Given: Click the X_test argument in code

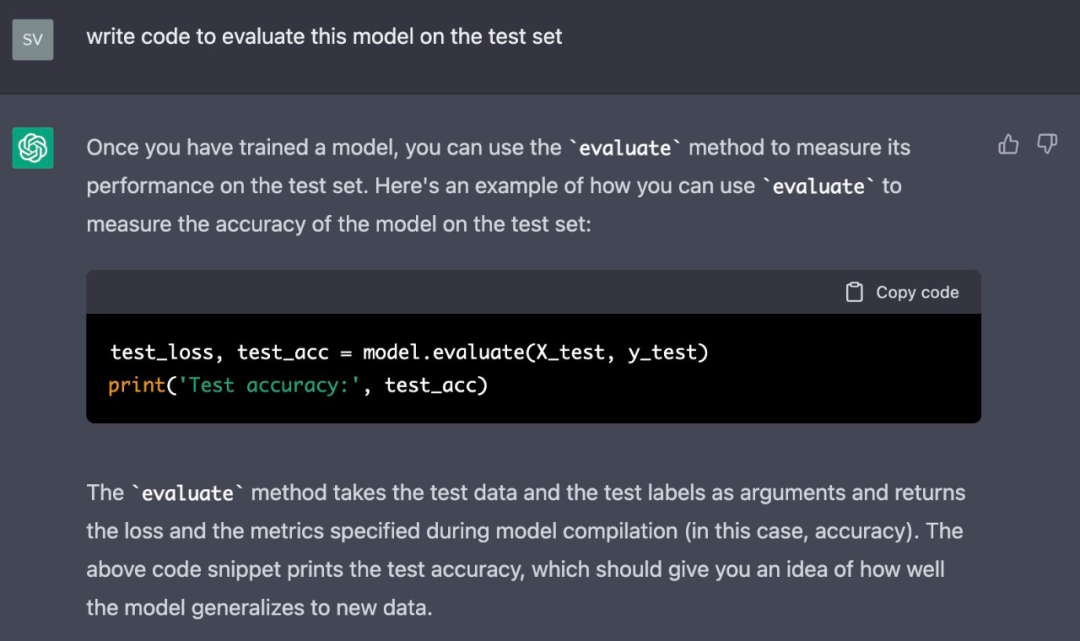Looking at the screenshot, I should (570, 352).
